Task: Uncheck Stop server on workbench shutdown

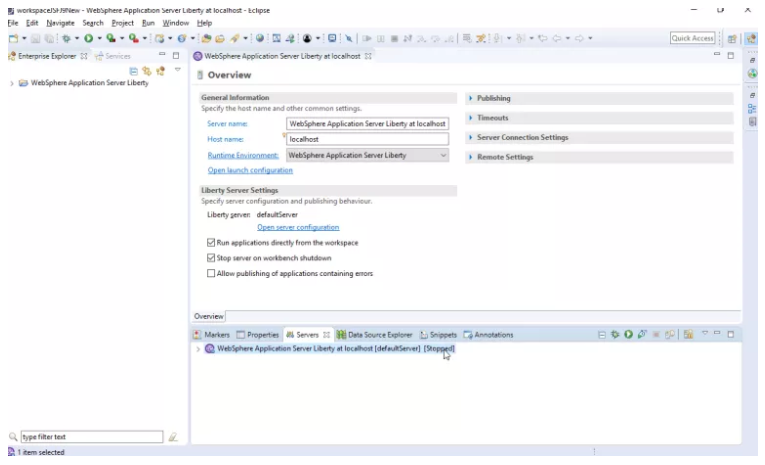Action: tap(211, 258)
